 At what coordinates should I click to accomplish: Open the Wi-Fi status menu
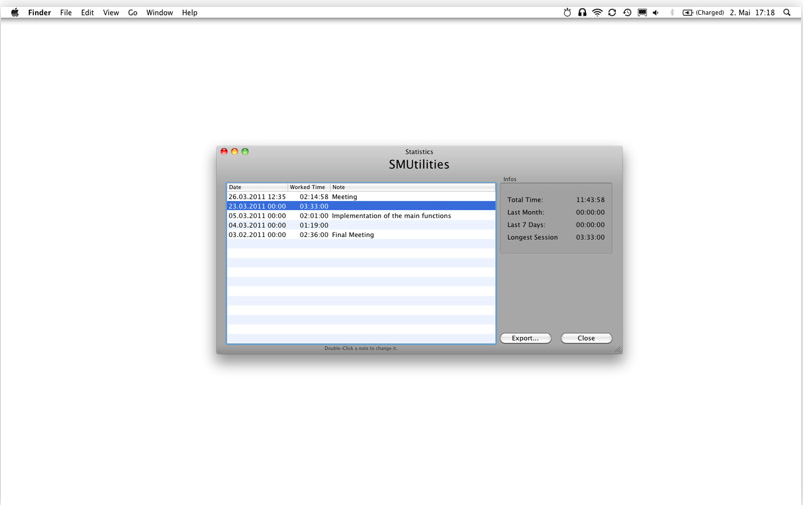[x=597, y=12]
